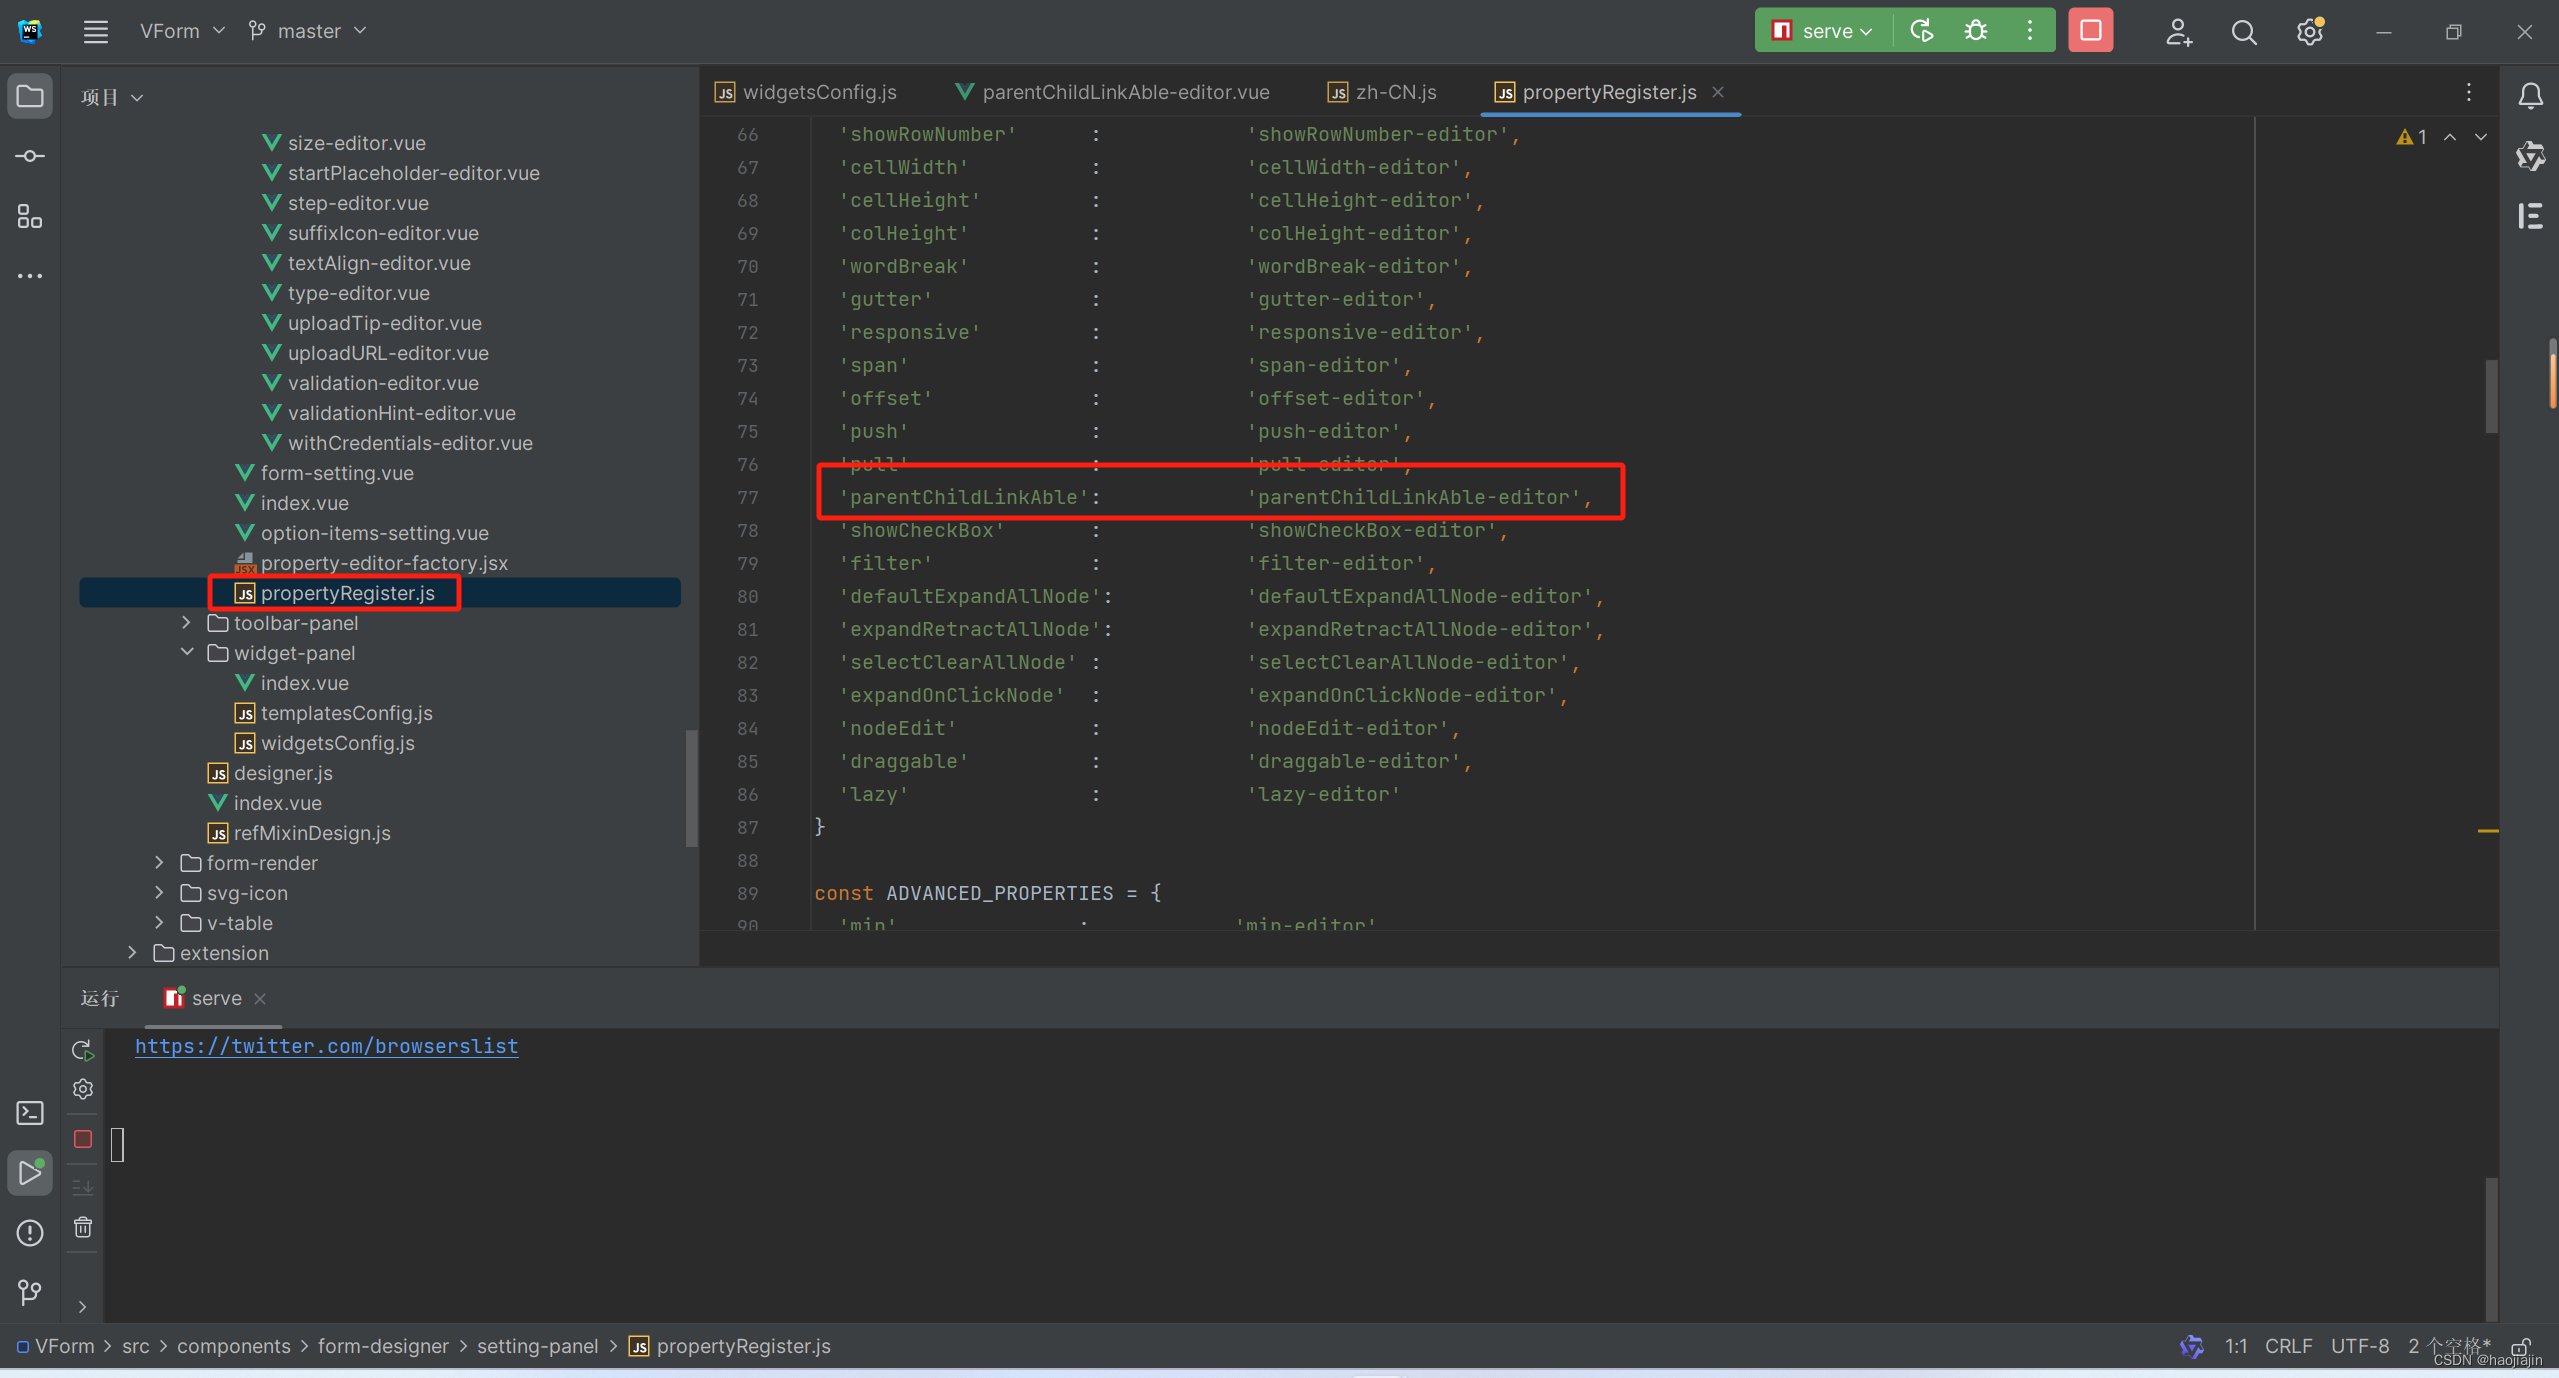This screenshot has width=2559, height=1378.
Task: Rerun serve from the run panel
Action: click(x=83, y=1050)
